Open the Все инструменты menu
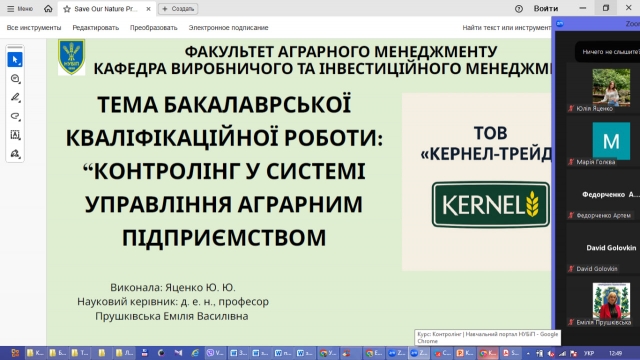Image resolution: width=640 pixels, height=360 pixels. pyautogui.click(x=34, y=28)
